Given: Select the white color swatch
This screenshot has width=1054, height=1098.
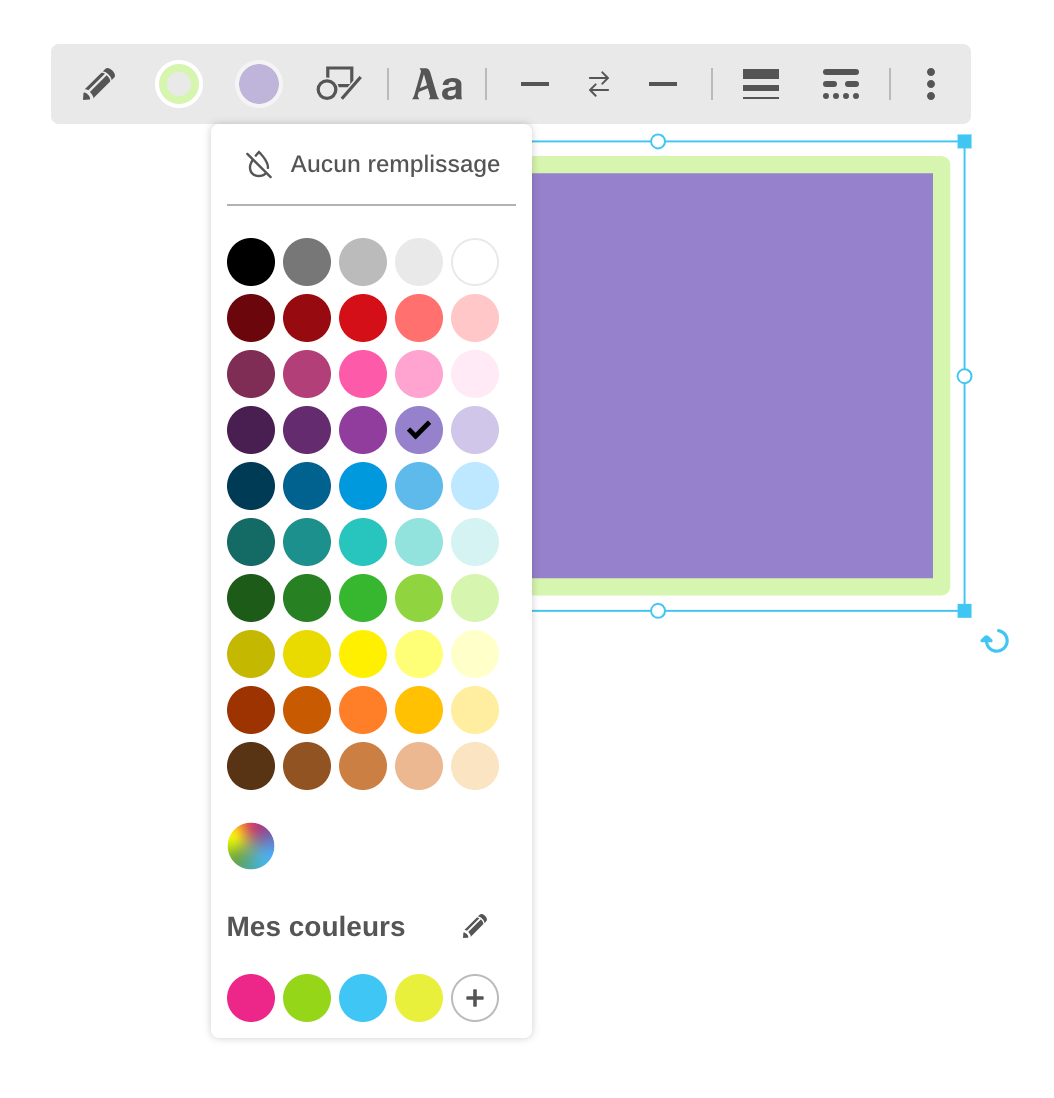Looking at the screenshot, I should point(475,262).
